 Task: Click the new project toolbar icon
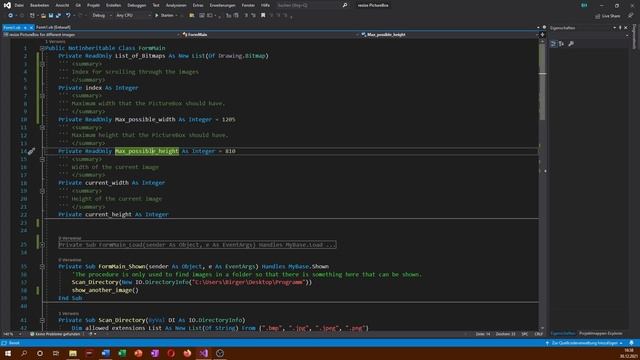tap(32, 16)
